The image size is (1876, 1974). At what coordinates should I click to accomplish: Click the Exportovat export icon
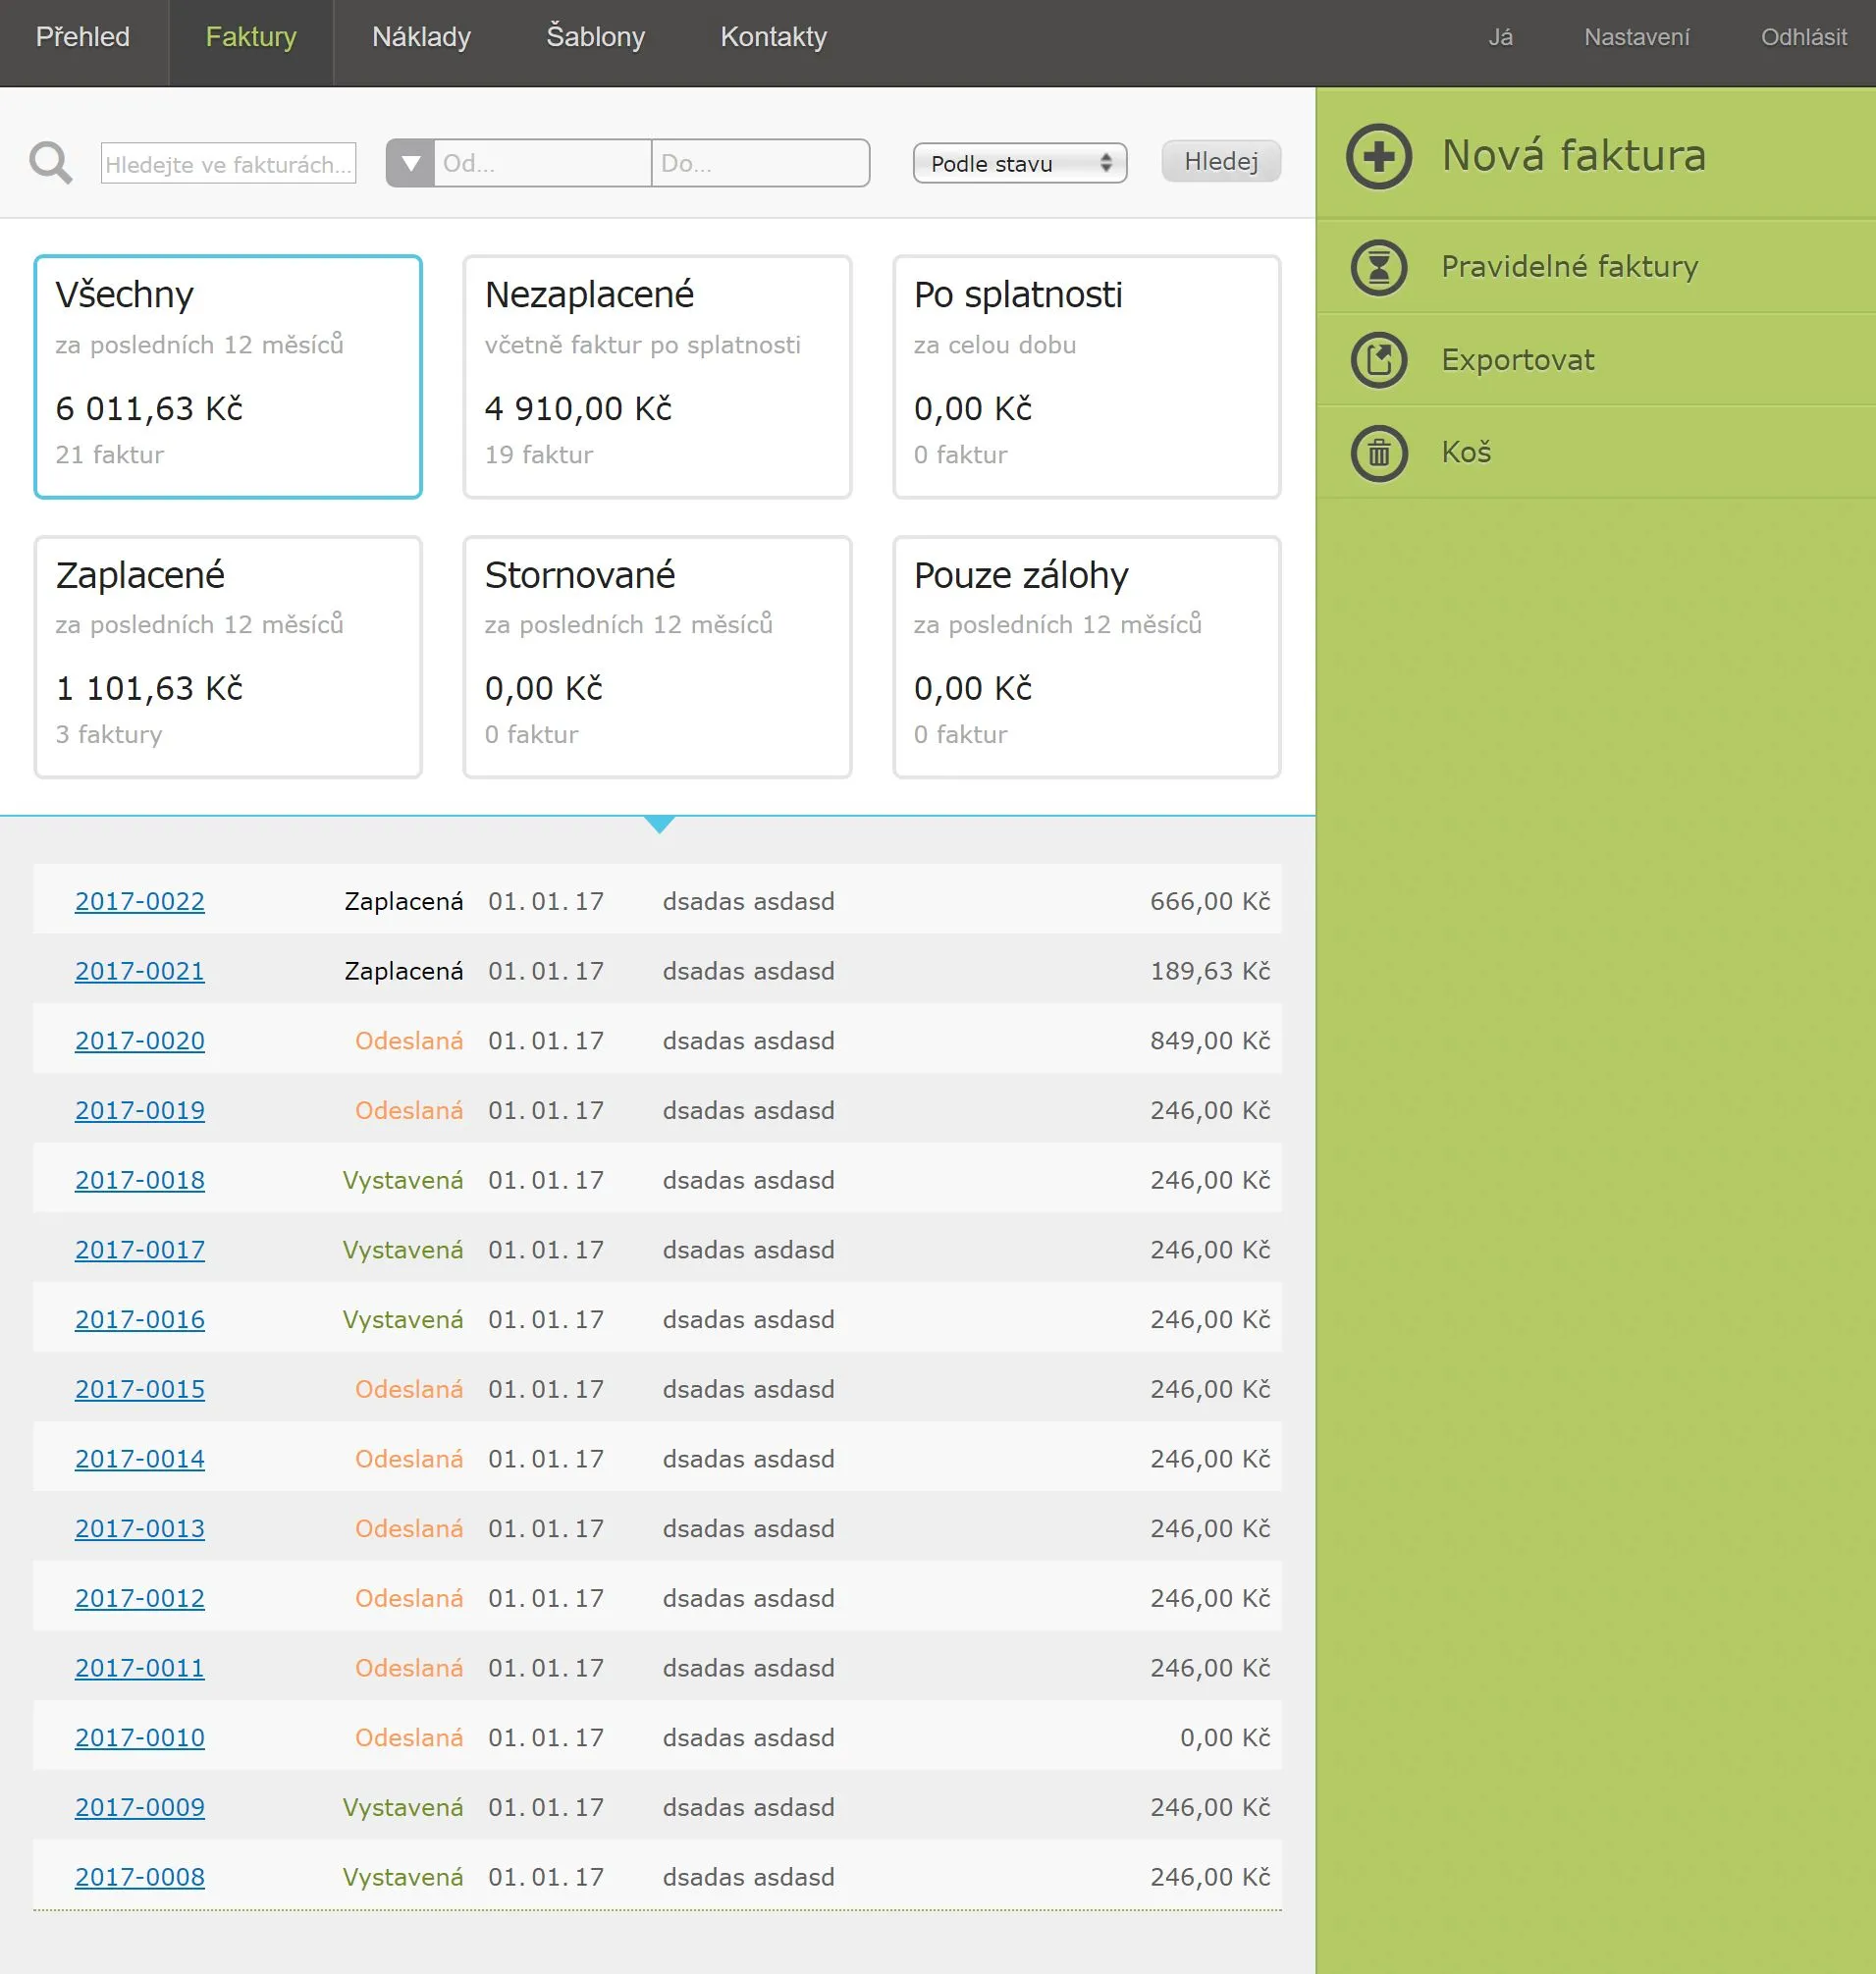[x=1378, y=360]
